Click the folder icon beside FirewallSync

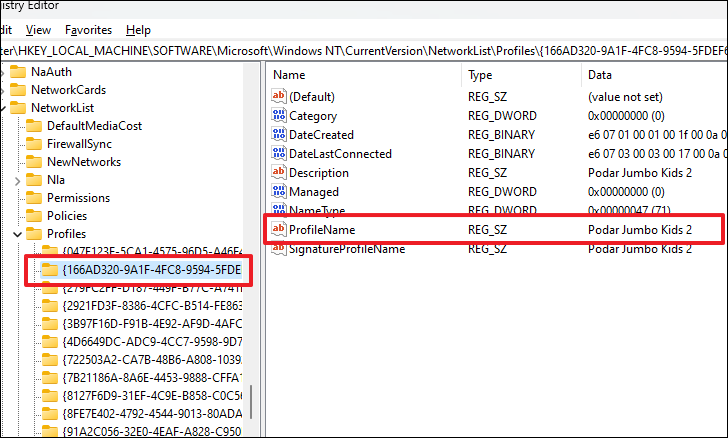click(34, 144)
